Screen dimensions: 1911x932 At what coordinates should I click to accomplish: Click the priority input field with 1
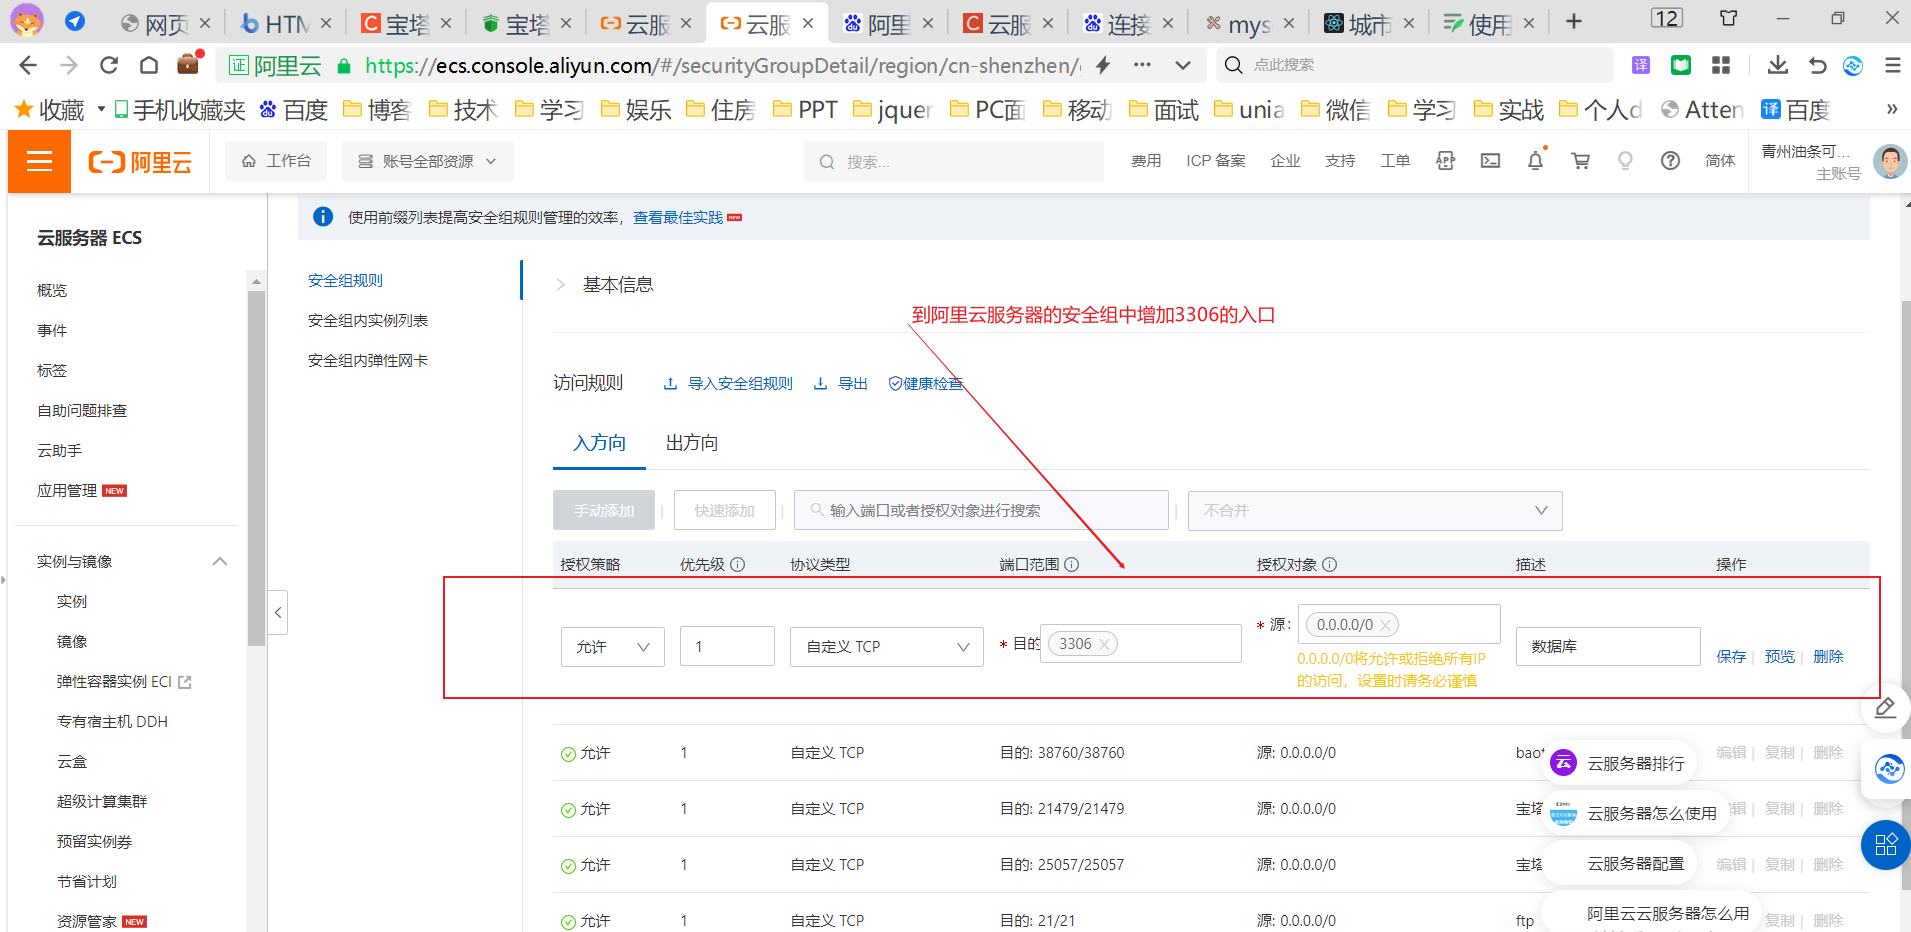[x=727, y=647]
